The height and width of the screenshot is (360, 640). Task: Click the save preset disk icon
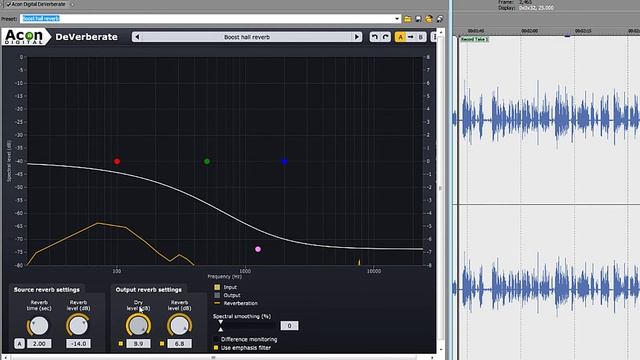(x=418, y=19)
